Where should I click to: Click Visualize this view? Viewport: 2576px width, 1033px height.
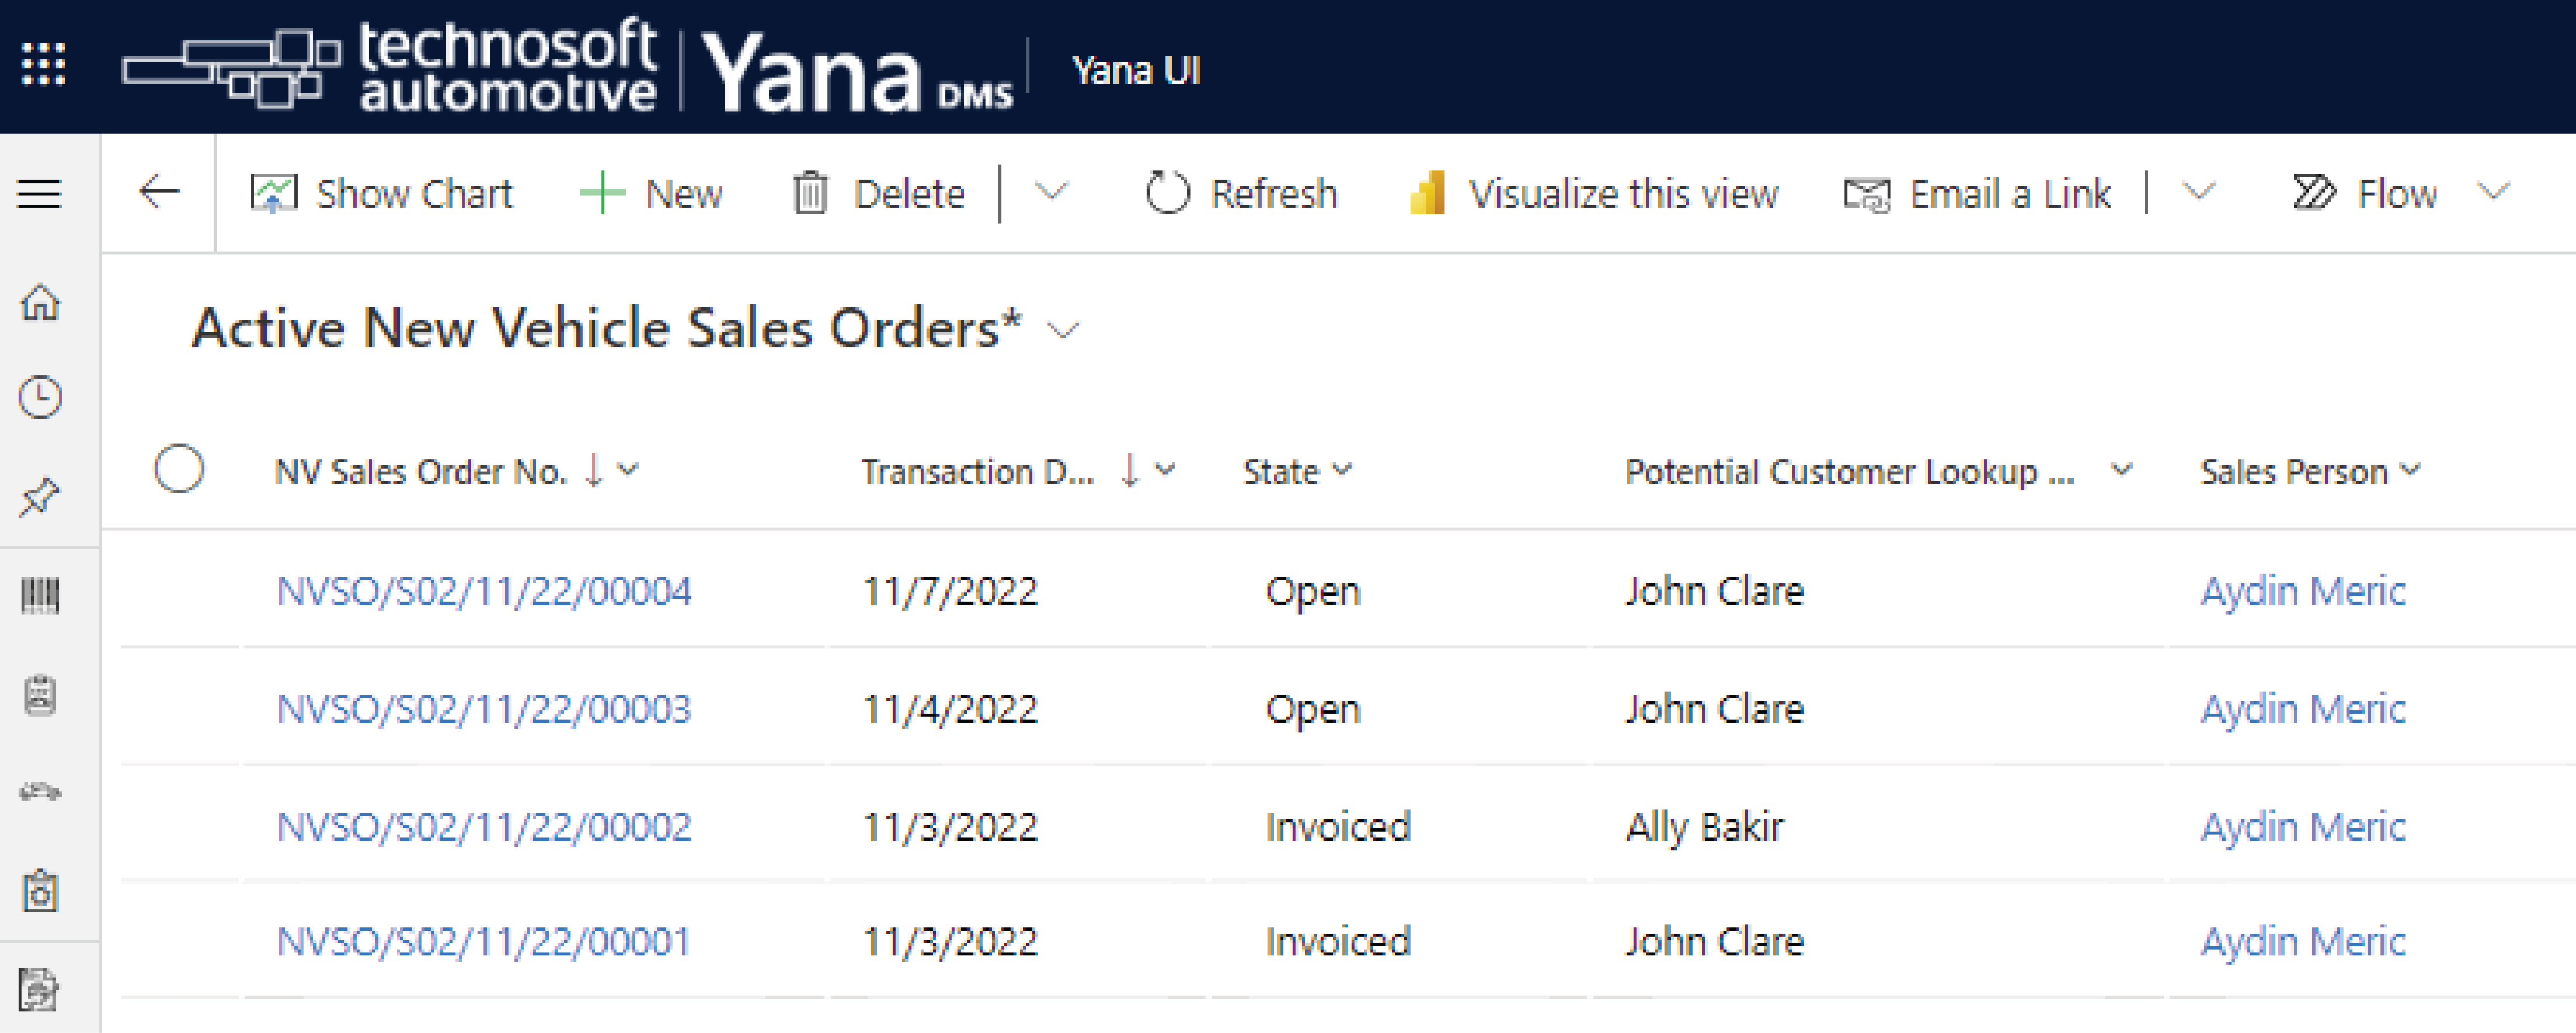click(1594, 193)
